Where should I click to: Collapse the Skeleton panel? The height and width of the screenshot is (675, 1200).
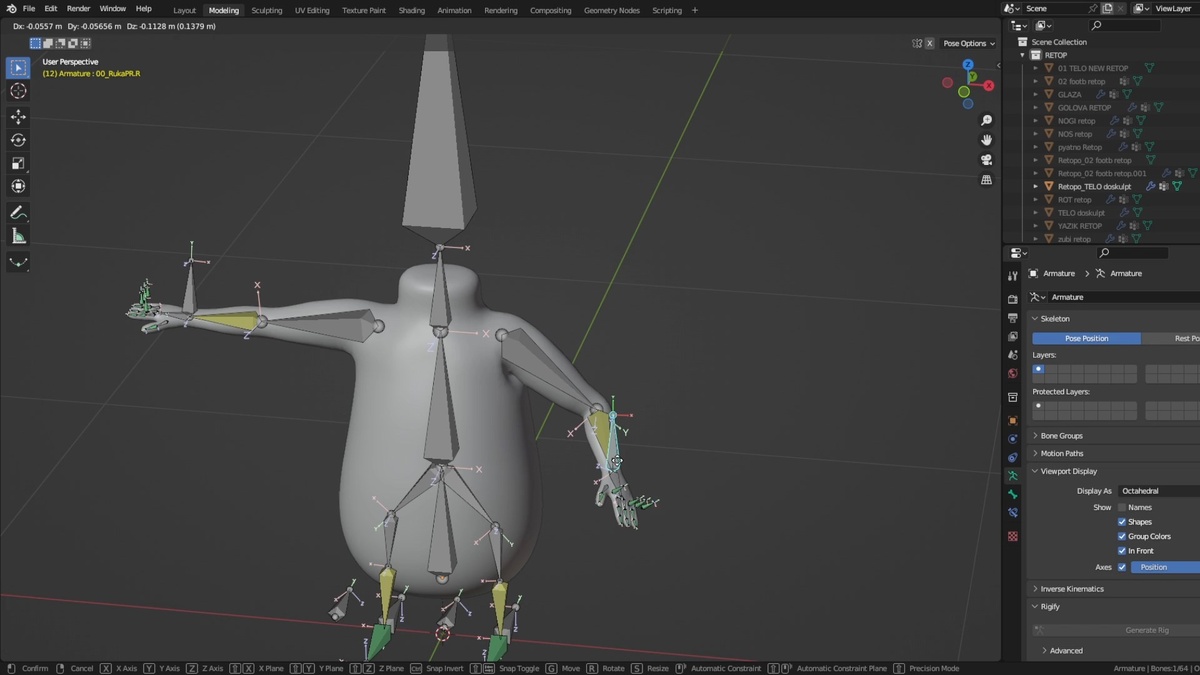1055,318
